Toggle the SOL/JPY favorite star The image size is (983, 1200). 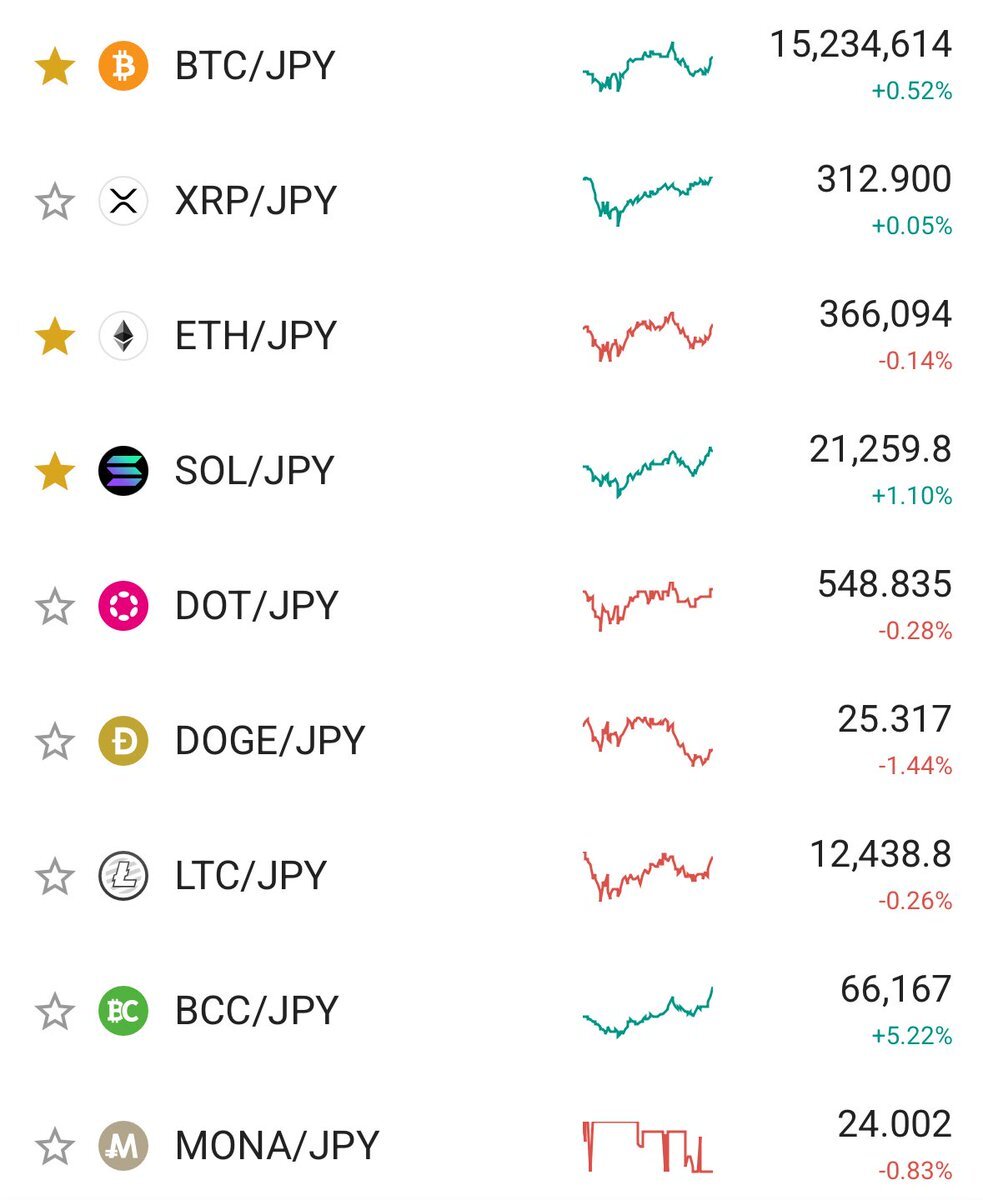[54, 471]
